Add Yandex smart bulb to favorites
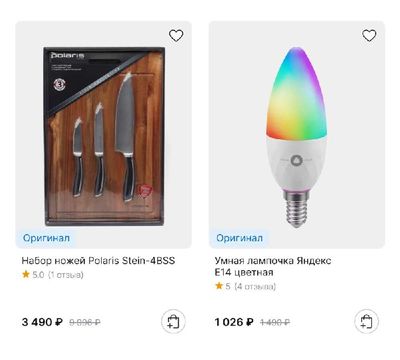The width and height of the screenshot is (400, 360). click(x=369, y=35)
